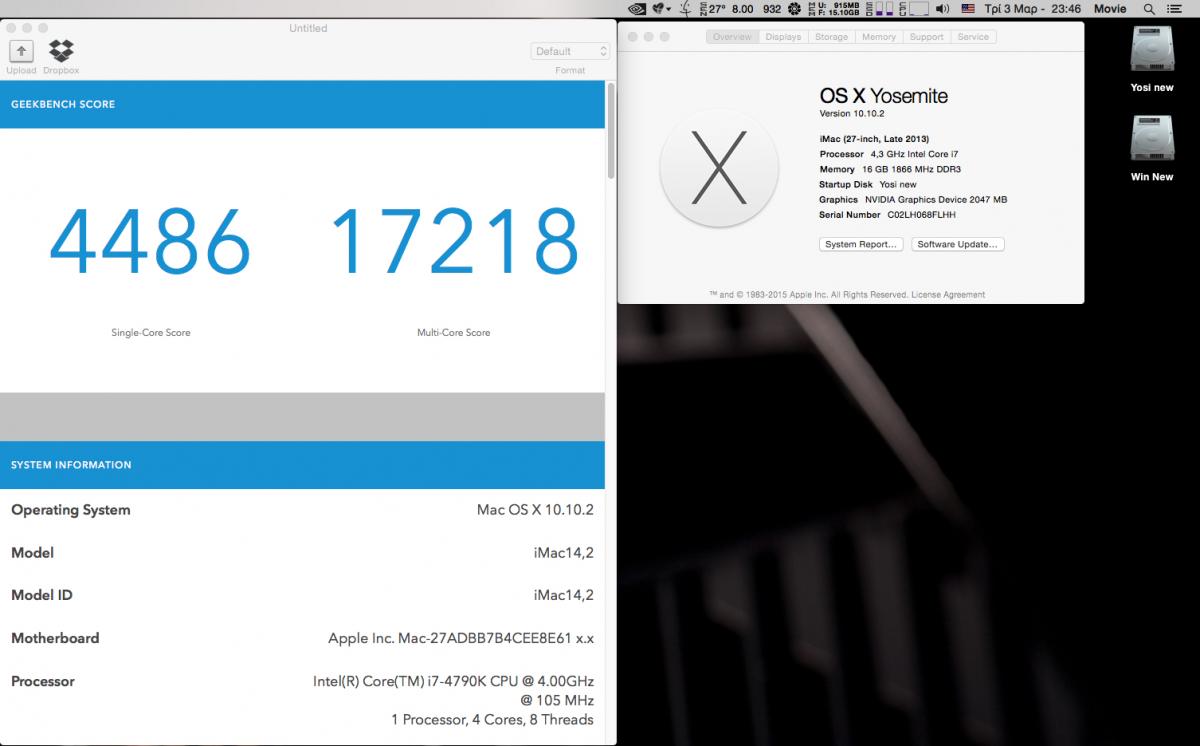
Task: Click the System Report button
Action: point(861,244)
